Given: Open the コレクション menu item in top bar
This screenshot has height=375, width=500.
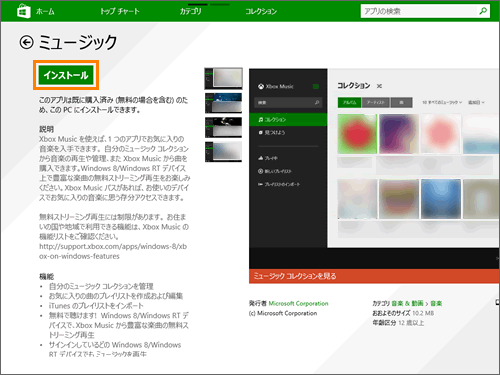Looking at the screenshot, I should click(x=261, y=11).
